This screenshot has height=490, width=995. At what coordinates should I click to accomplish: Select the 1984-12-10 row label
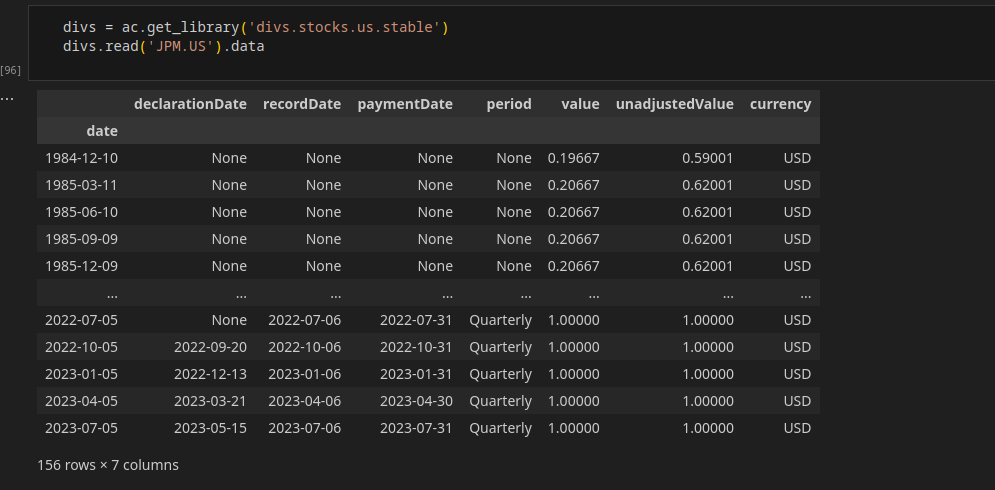(x=81, y=158)
